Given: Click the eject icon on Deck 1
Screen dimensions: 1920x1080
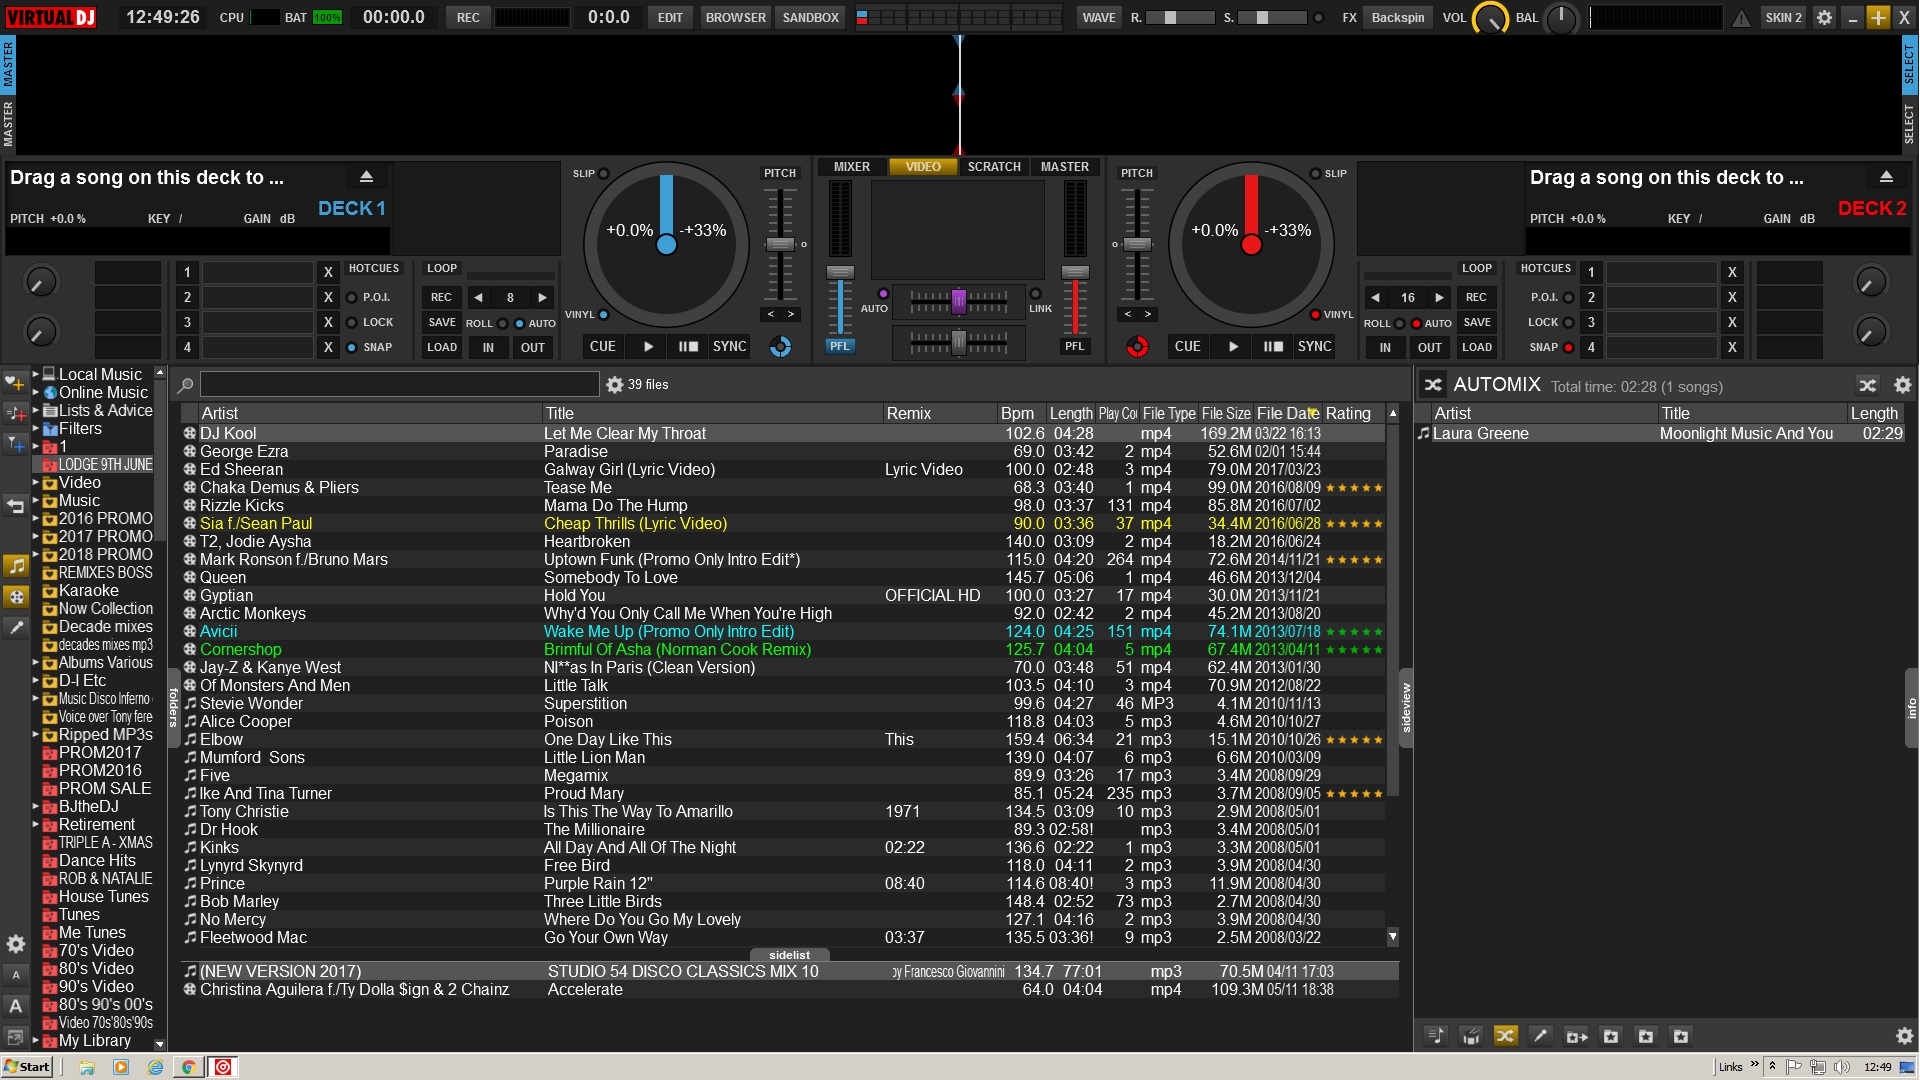Looking at the screenshot, I should point(366,177).
